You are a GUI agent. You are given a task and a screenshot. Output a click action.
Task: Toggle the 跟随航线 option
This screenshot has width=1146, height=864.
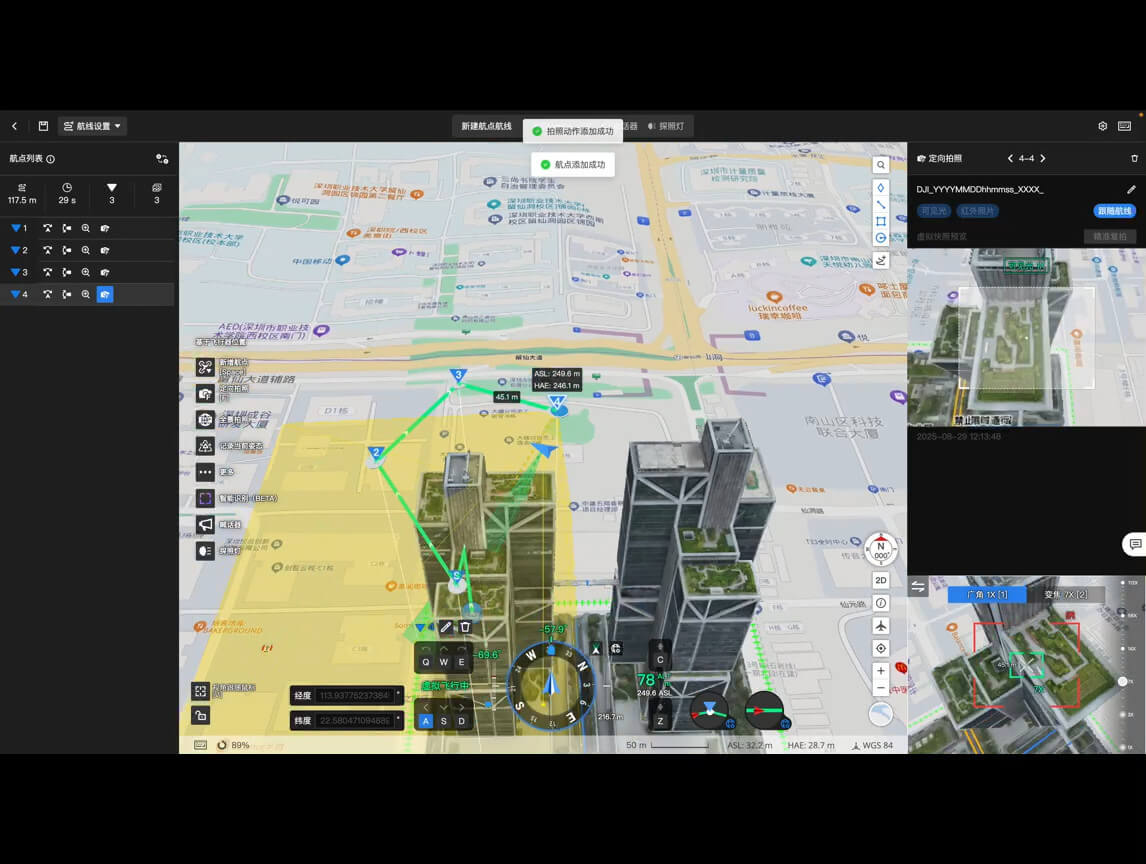[x=1115, y=211]
